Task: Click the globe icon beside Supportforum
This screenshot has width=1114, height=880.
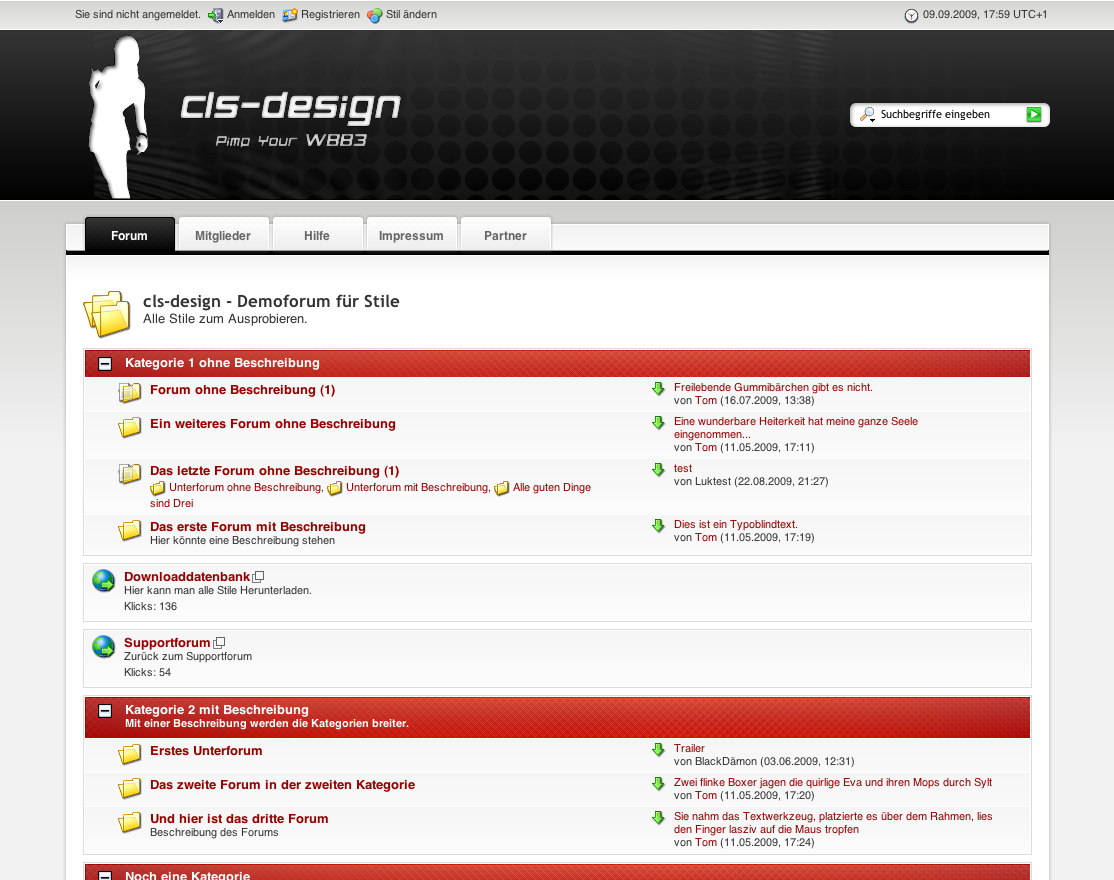Action: (x=104, y=647)
